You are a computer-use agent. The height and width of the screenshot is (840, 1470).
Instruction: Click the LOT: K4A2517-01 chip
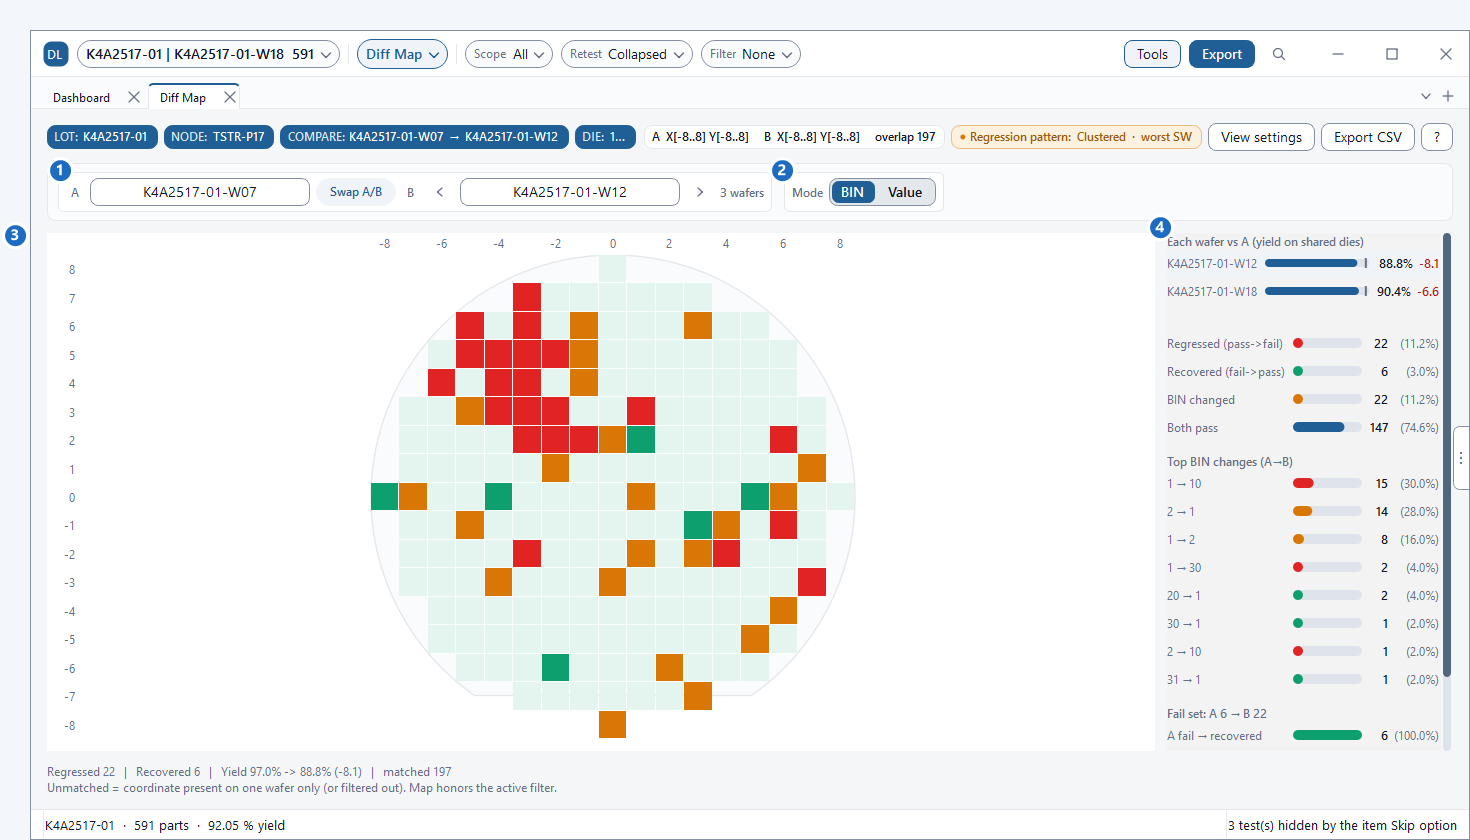click(102, 137)
